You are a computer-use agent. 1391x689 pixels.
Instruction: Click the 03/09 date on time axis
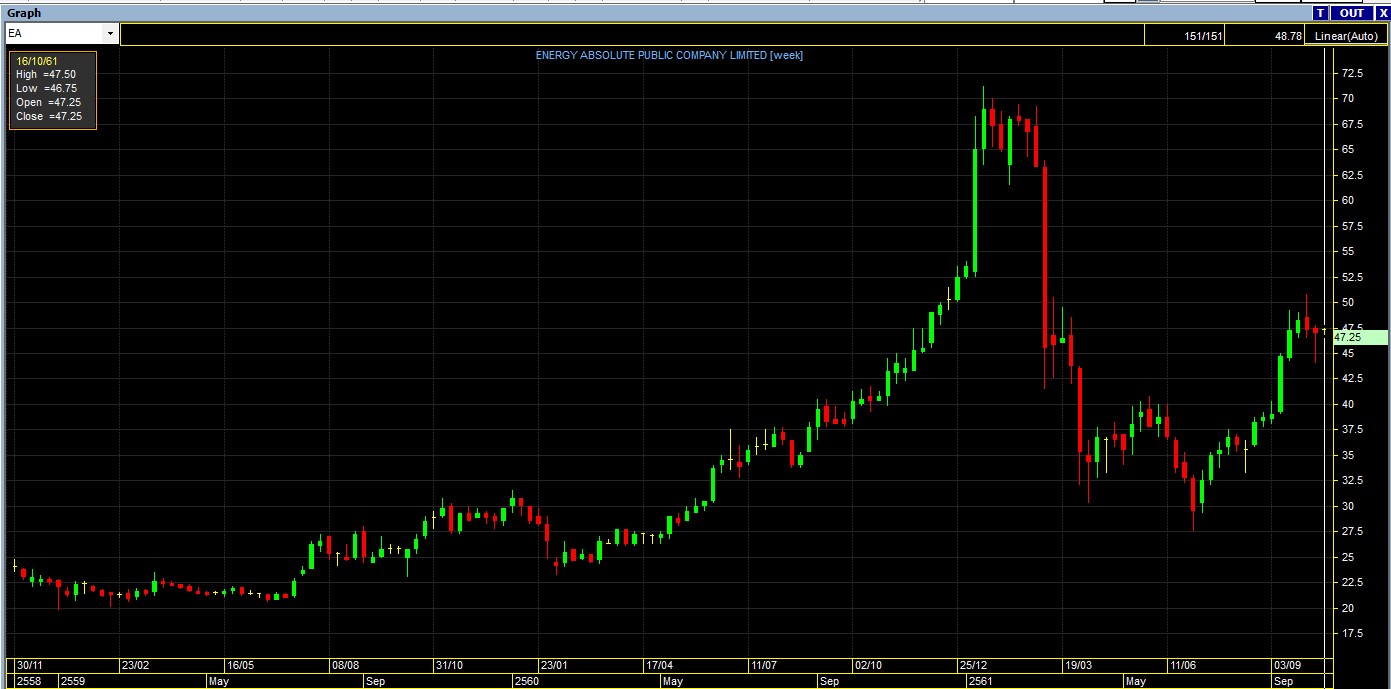(x=1287, y=665)
